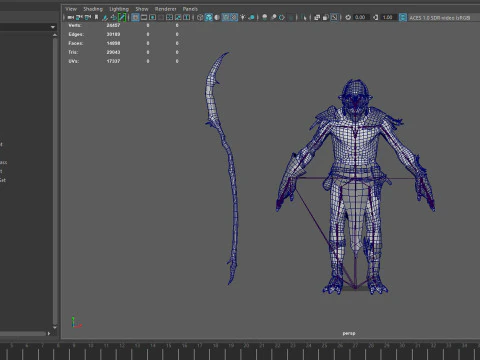Open the Show panel menu
This screenshot has width=480, height=360.
pos(142,9)
